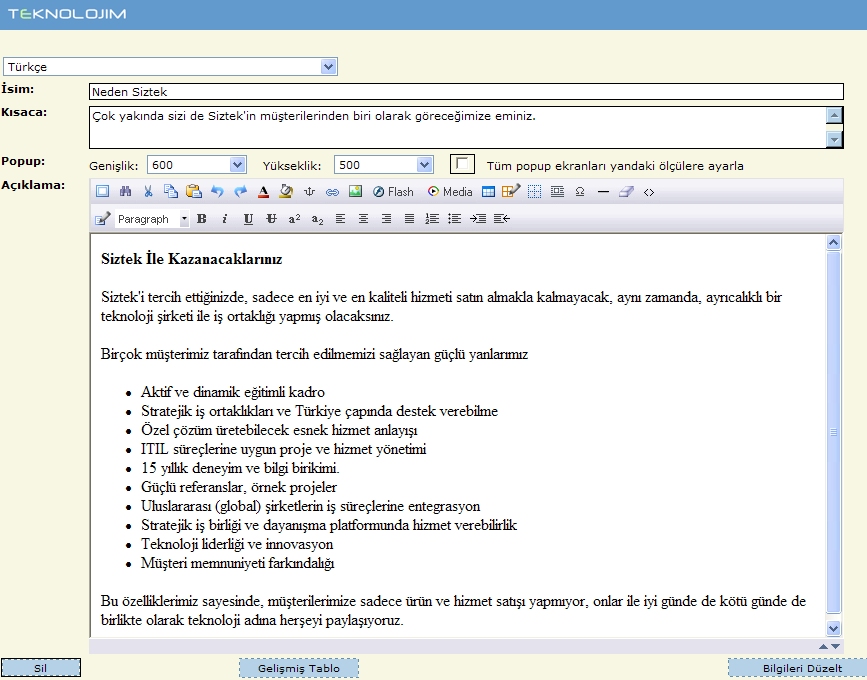The height and width of the screenshot is (680, 867).
Task: Align text left
Action: click(341, 219)
